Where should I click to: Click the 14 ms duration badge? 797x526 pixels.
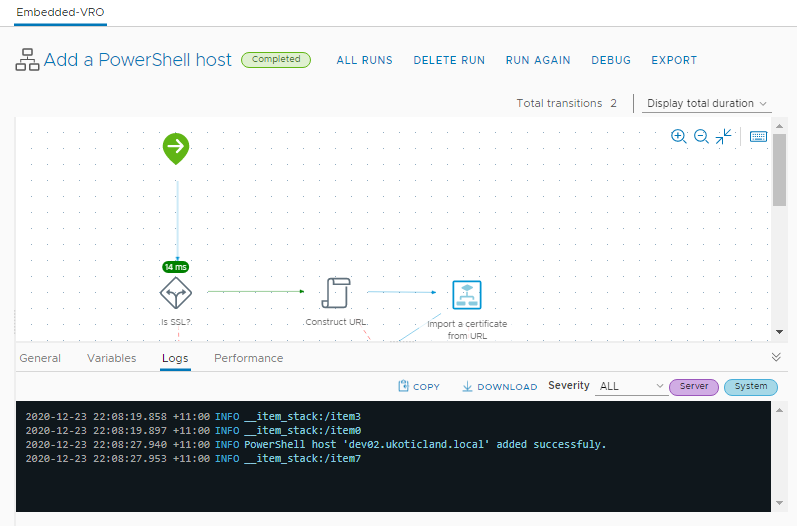coord(175,267)
